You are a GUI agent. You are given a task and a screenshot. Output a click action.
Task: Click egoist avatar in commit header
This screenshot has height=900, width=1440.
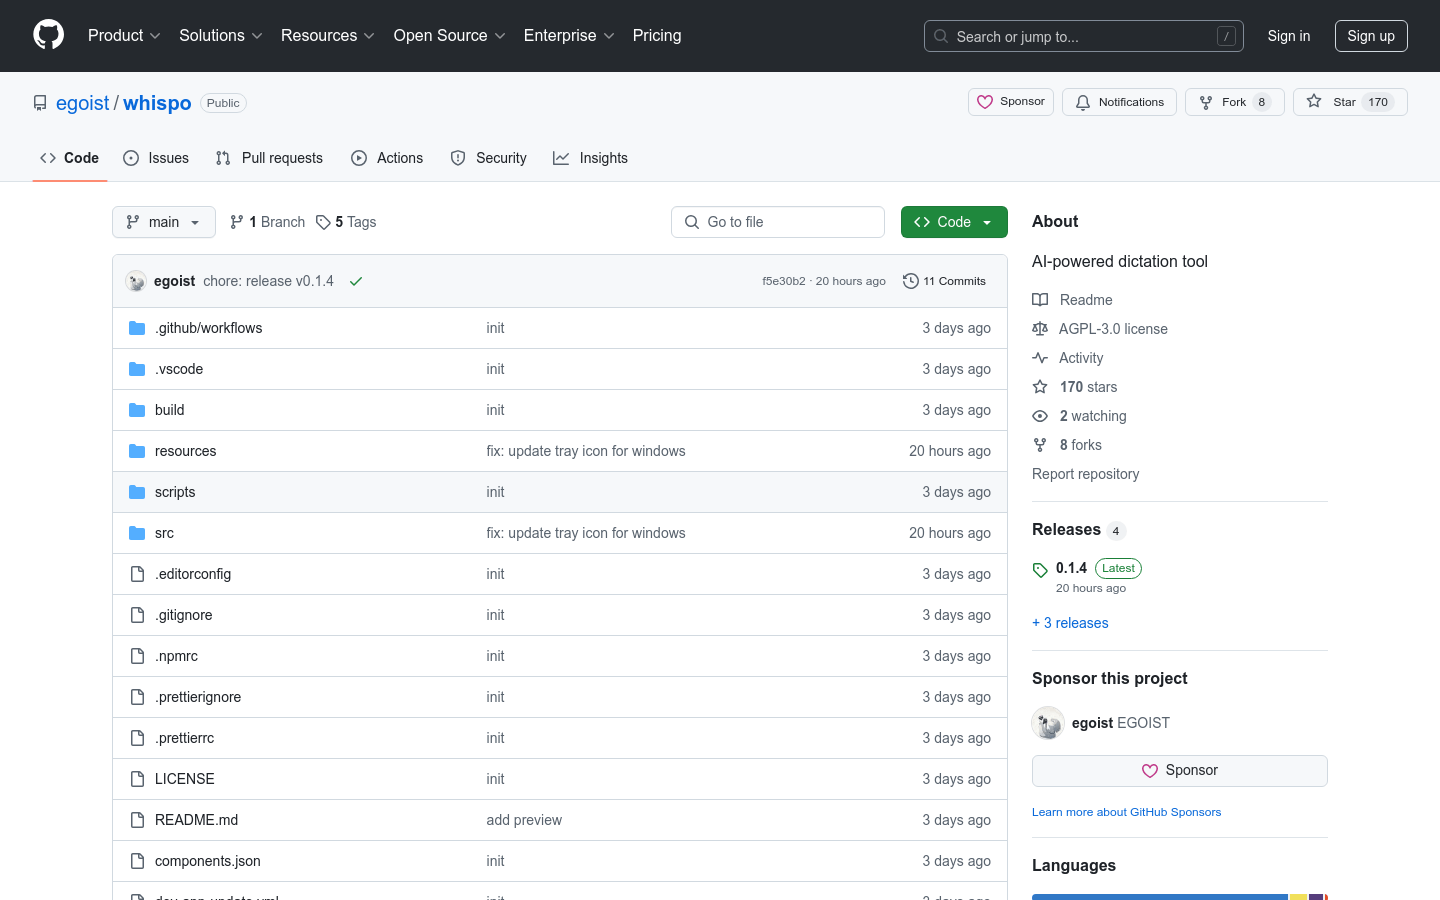[x=136, y=281]
